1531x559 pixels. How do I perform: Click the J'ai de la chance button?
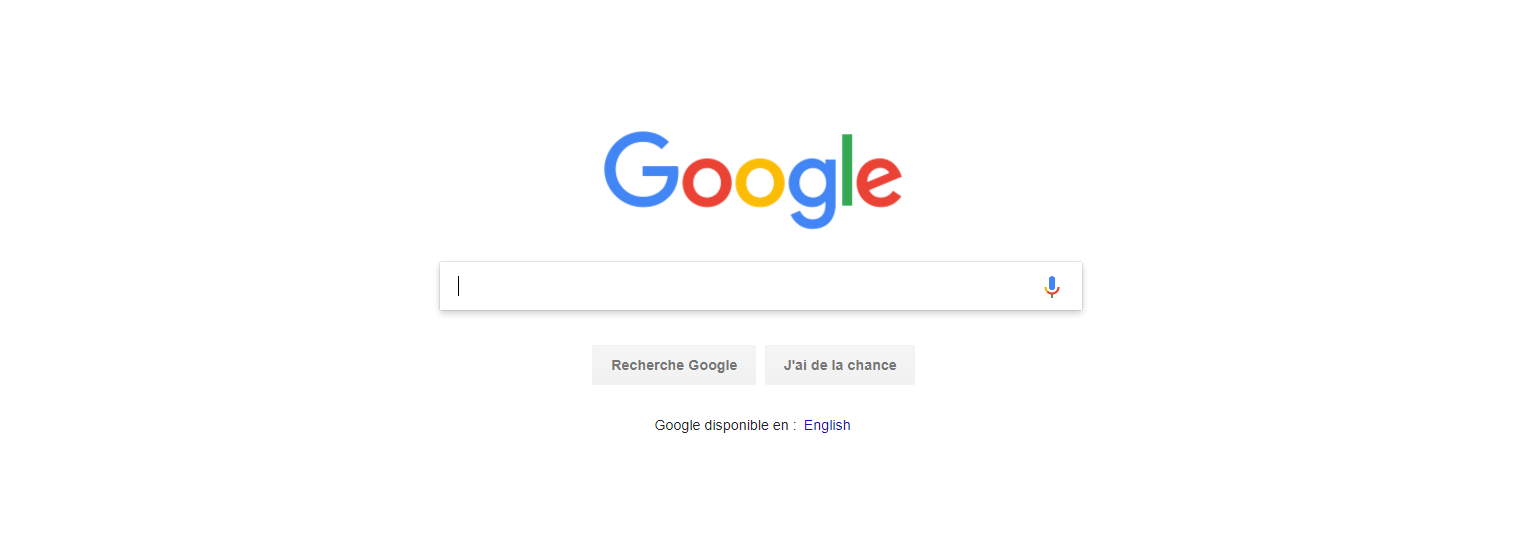840,365
